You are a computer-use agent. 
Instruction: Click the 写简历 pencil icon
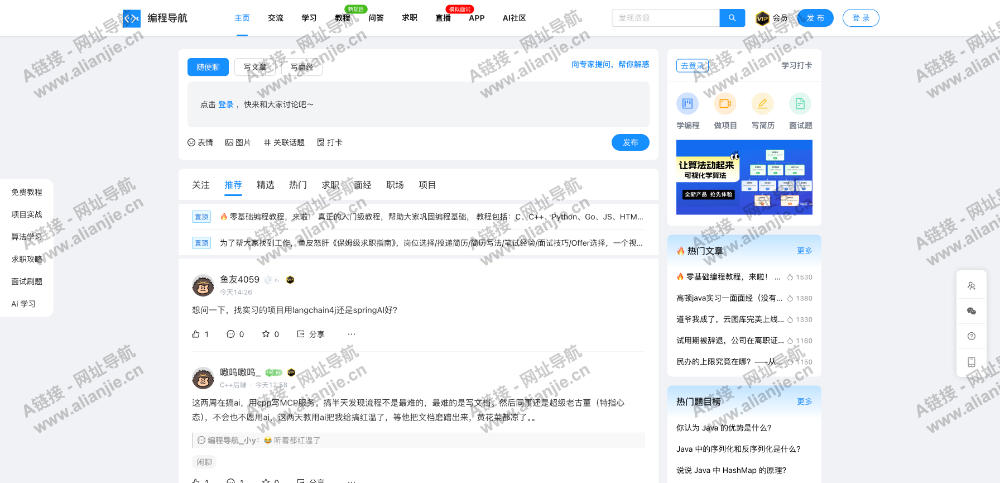point(762,103)
